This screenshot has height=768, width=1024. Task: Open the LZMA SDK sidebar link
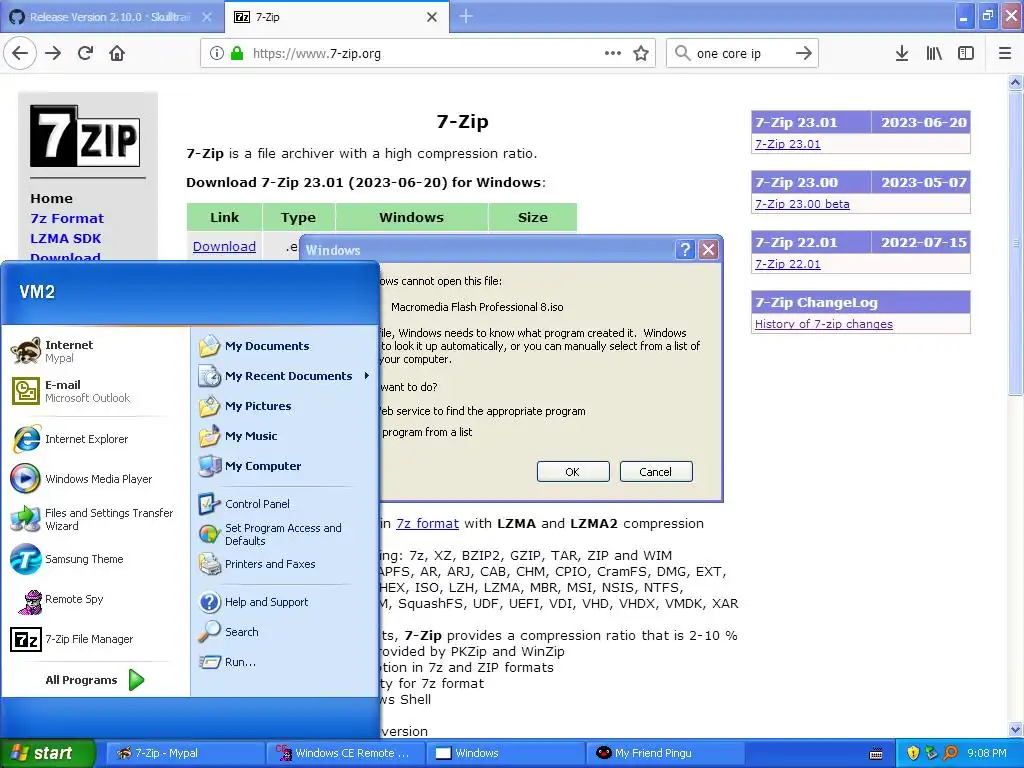(65, 238)
